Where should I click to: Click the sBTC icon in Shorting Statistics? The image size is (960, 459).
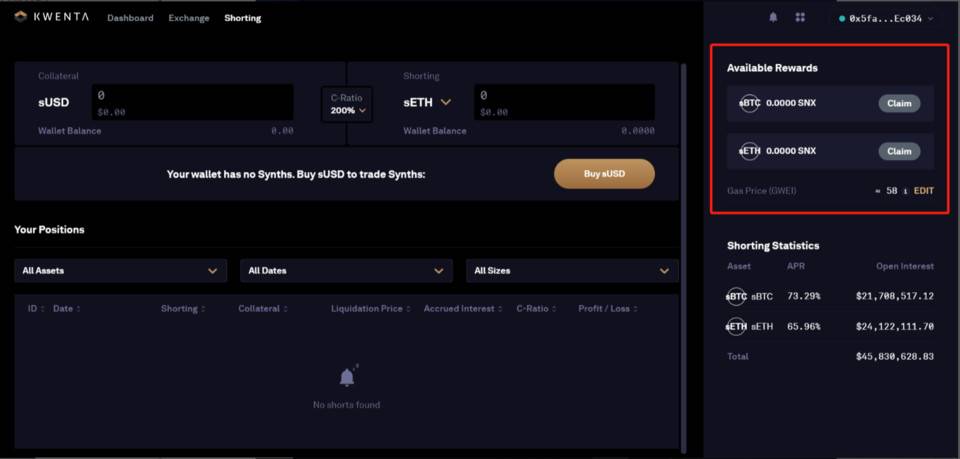point(736,297)
